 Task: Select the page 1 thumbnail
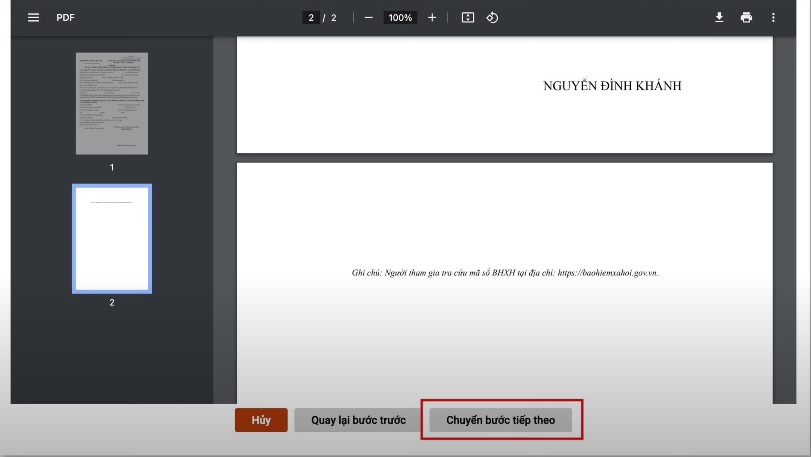coord(112,103)
